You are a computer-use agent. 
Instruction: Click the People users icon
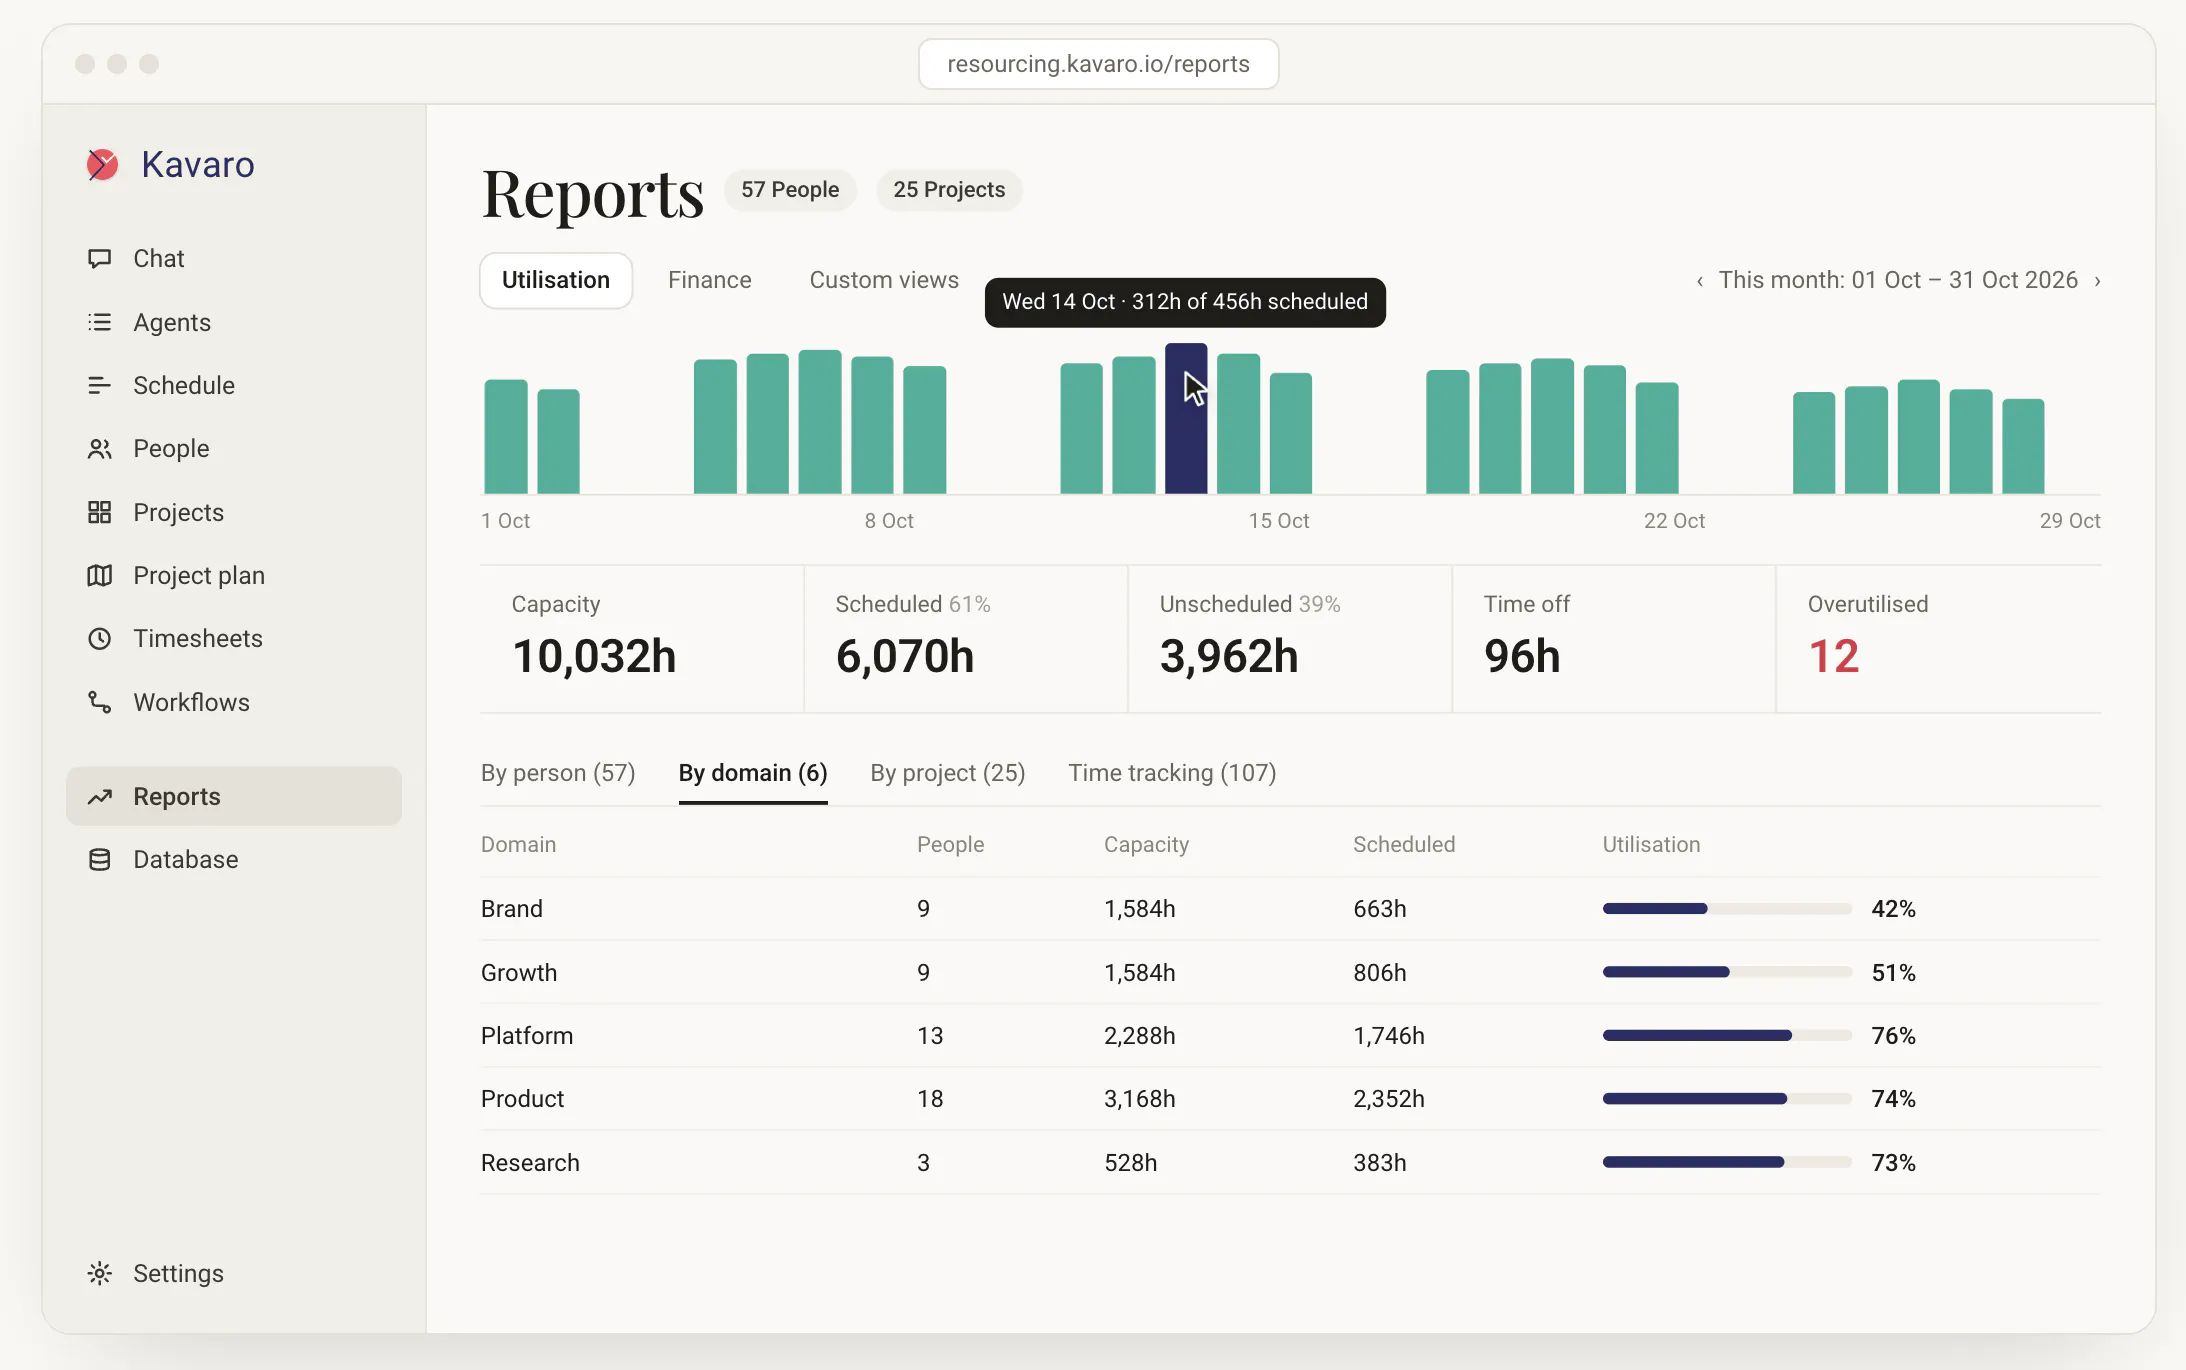(x=99, y=449)
